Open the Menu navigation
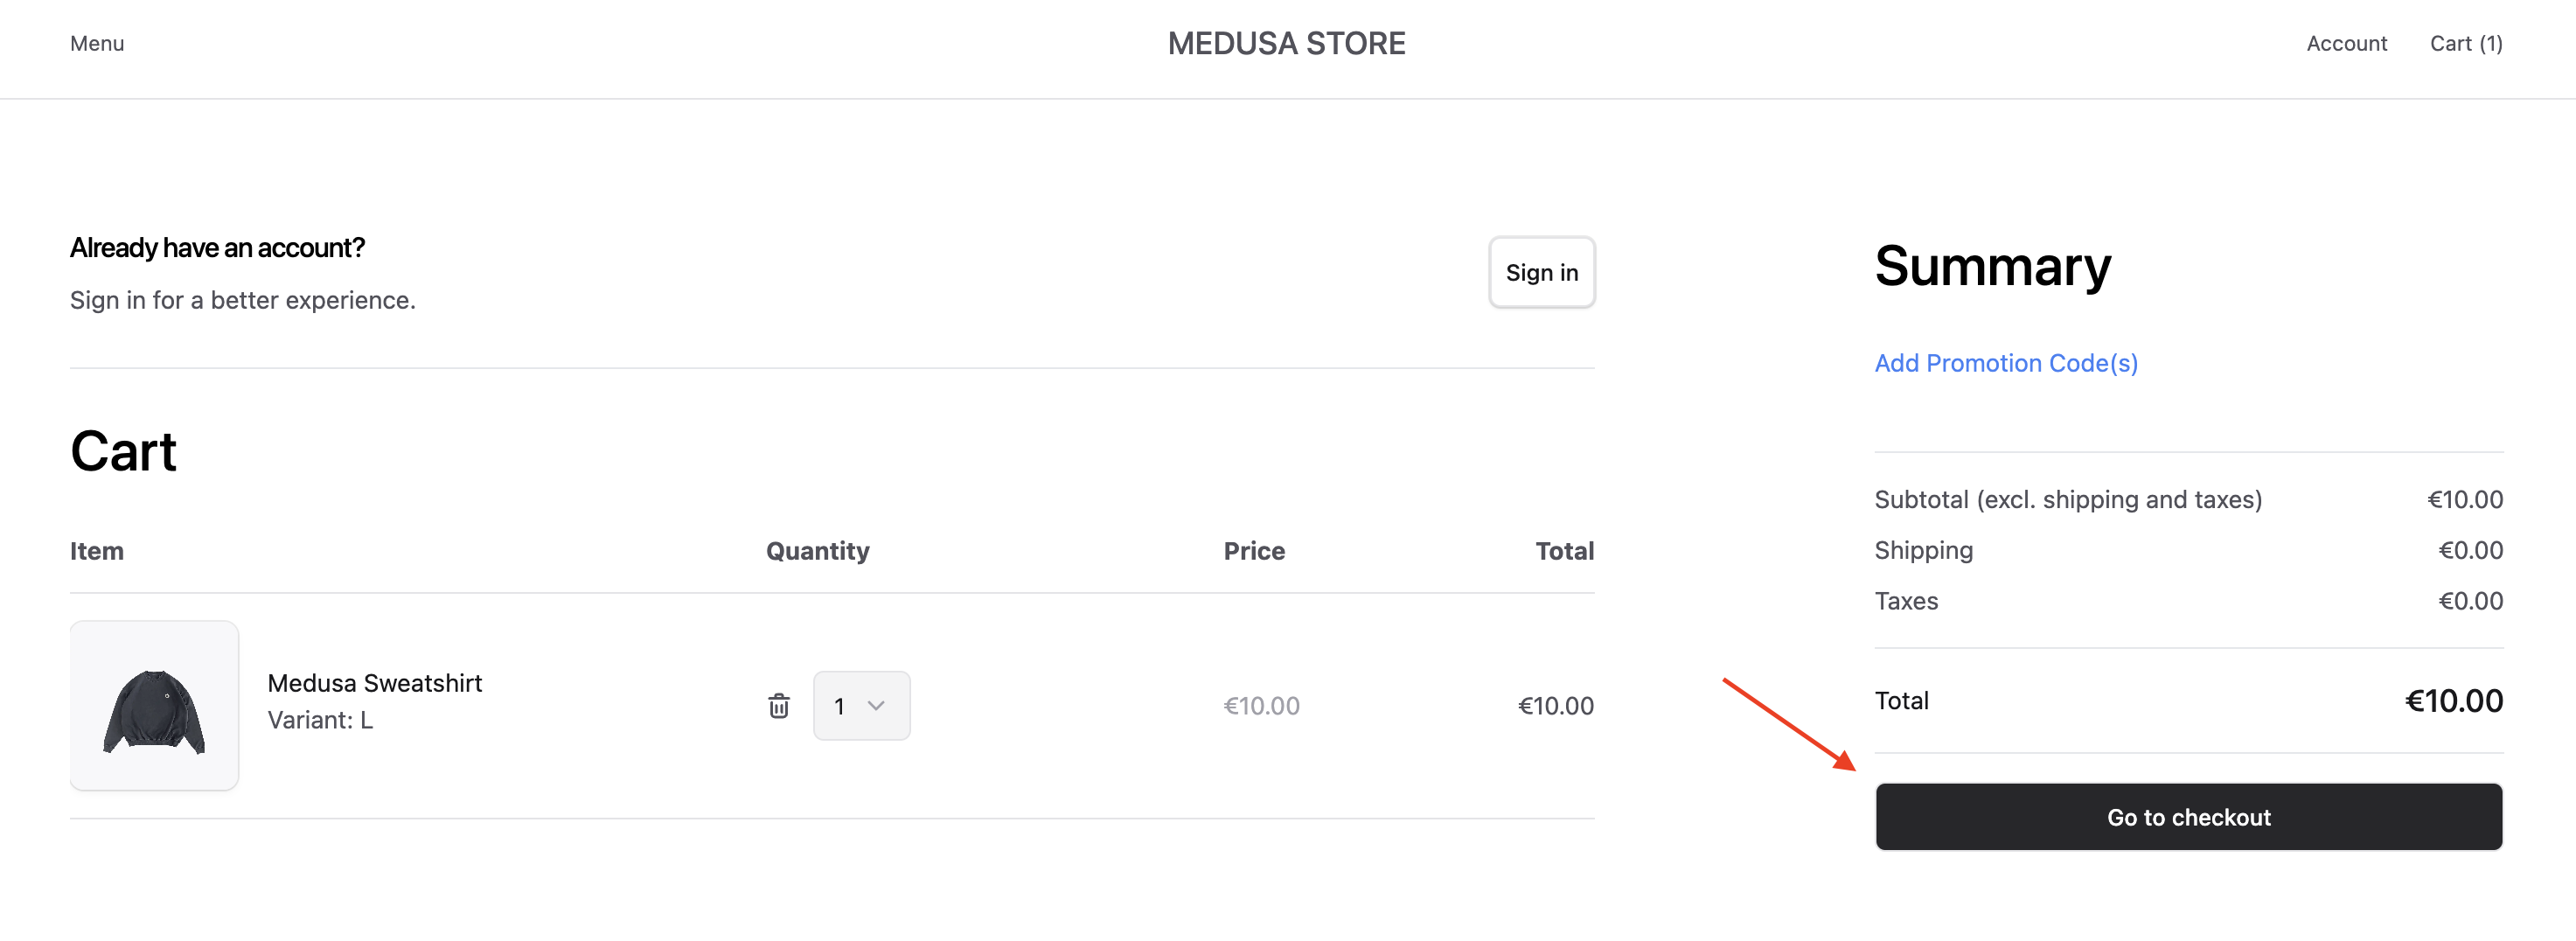This screenshot has width=2576, height=941. pos(96,43)
